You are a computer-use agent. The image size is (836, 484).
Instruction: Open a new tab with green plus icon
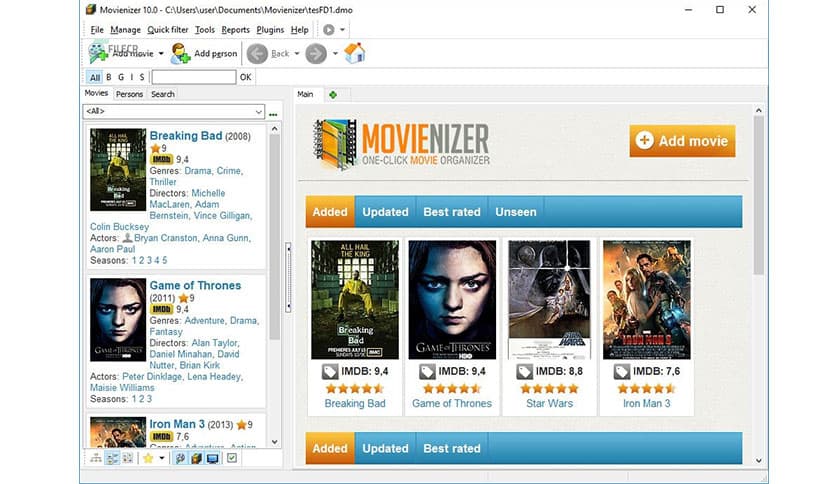coord(333,94)
